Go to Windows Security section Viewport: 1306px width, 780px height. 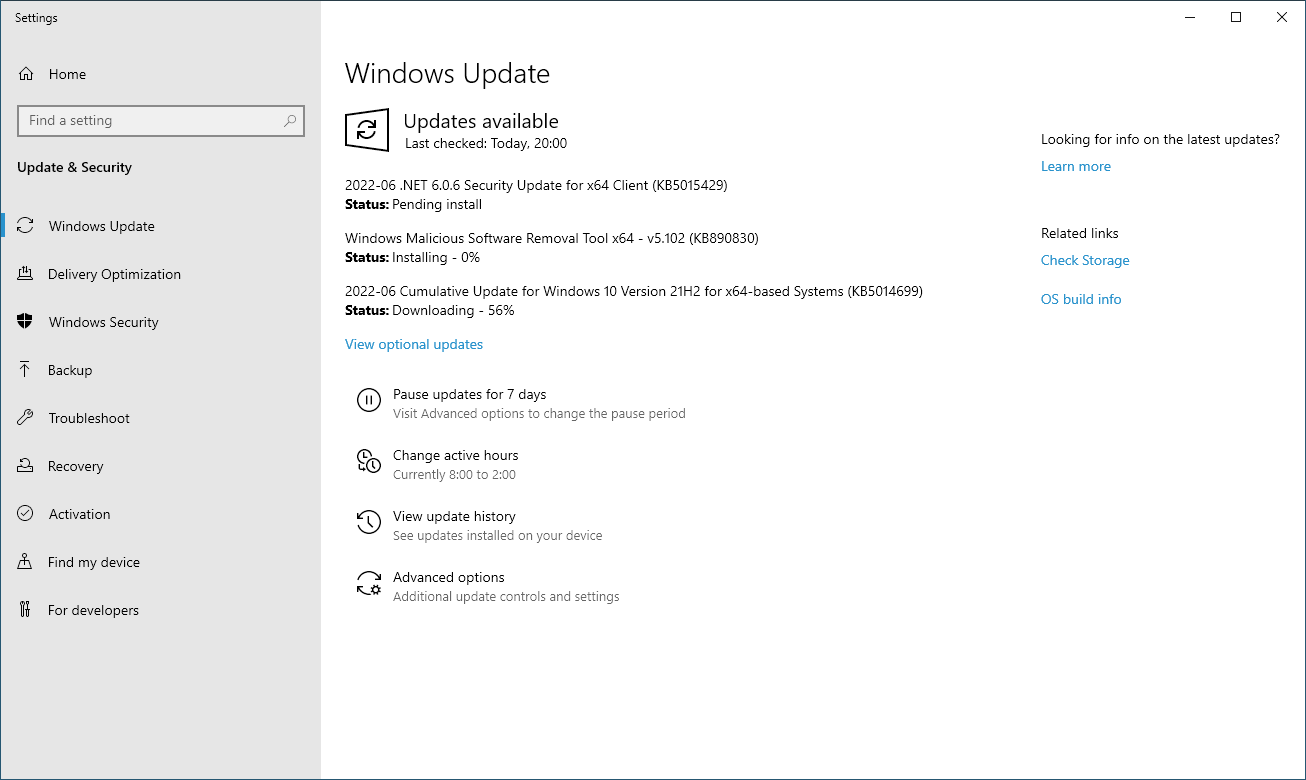[x=160, y=322]
